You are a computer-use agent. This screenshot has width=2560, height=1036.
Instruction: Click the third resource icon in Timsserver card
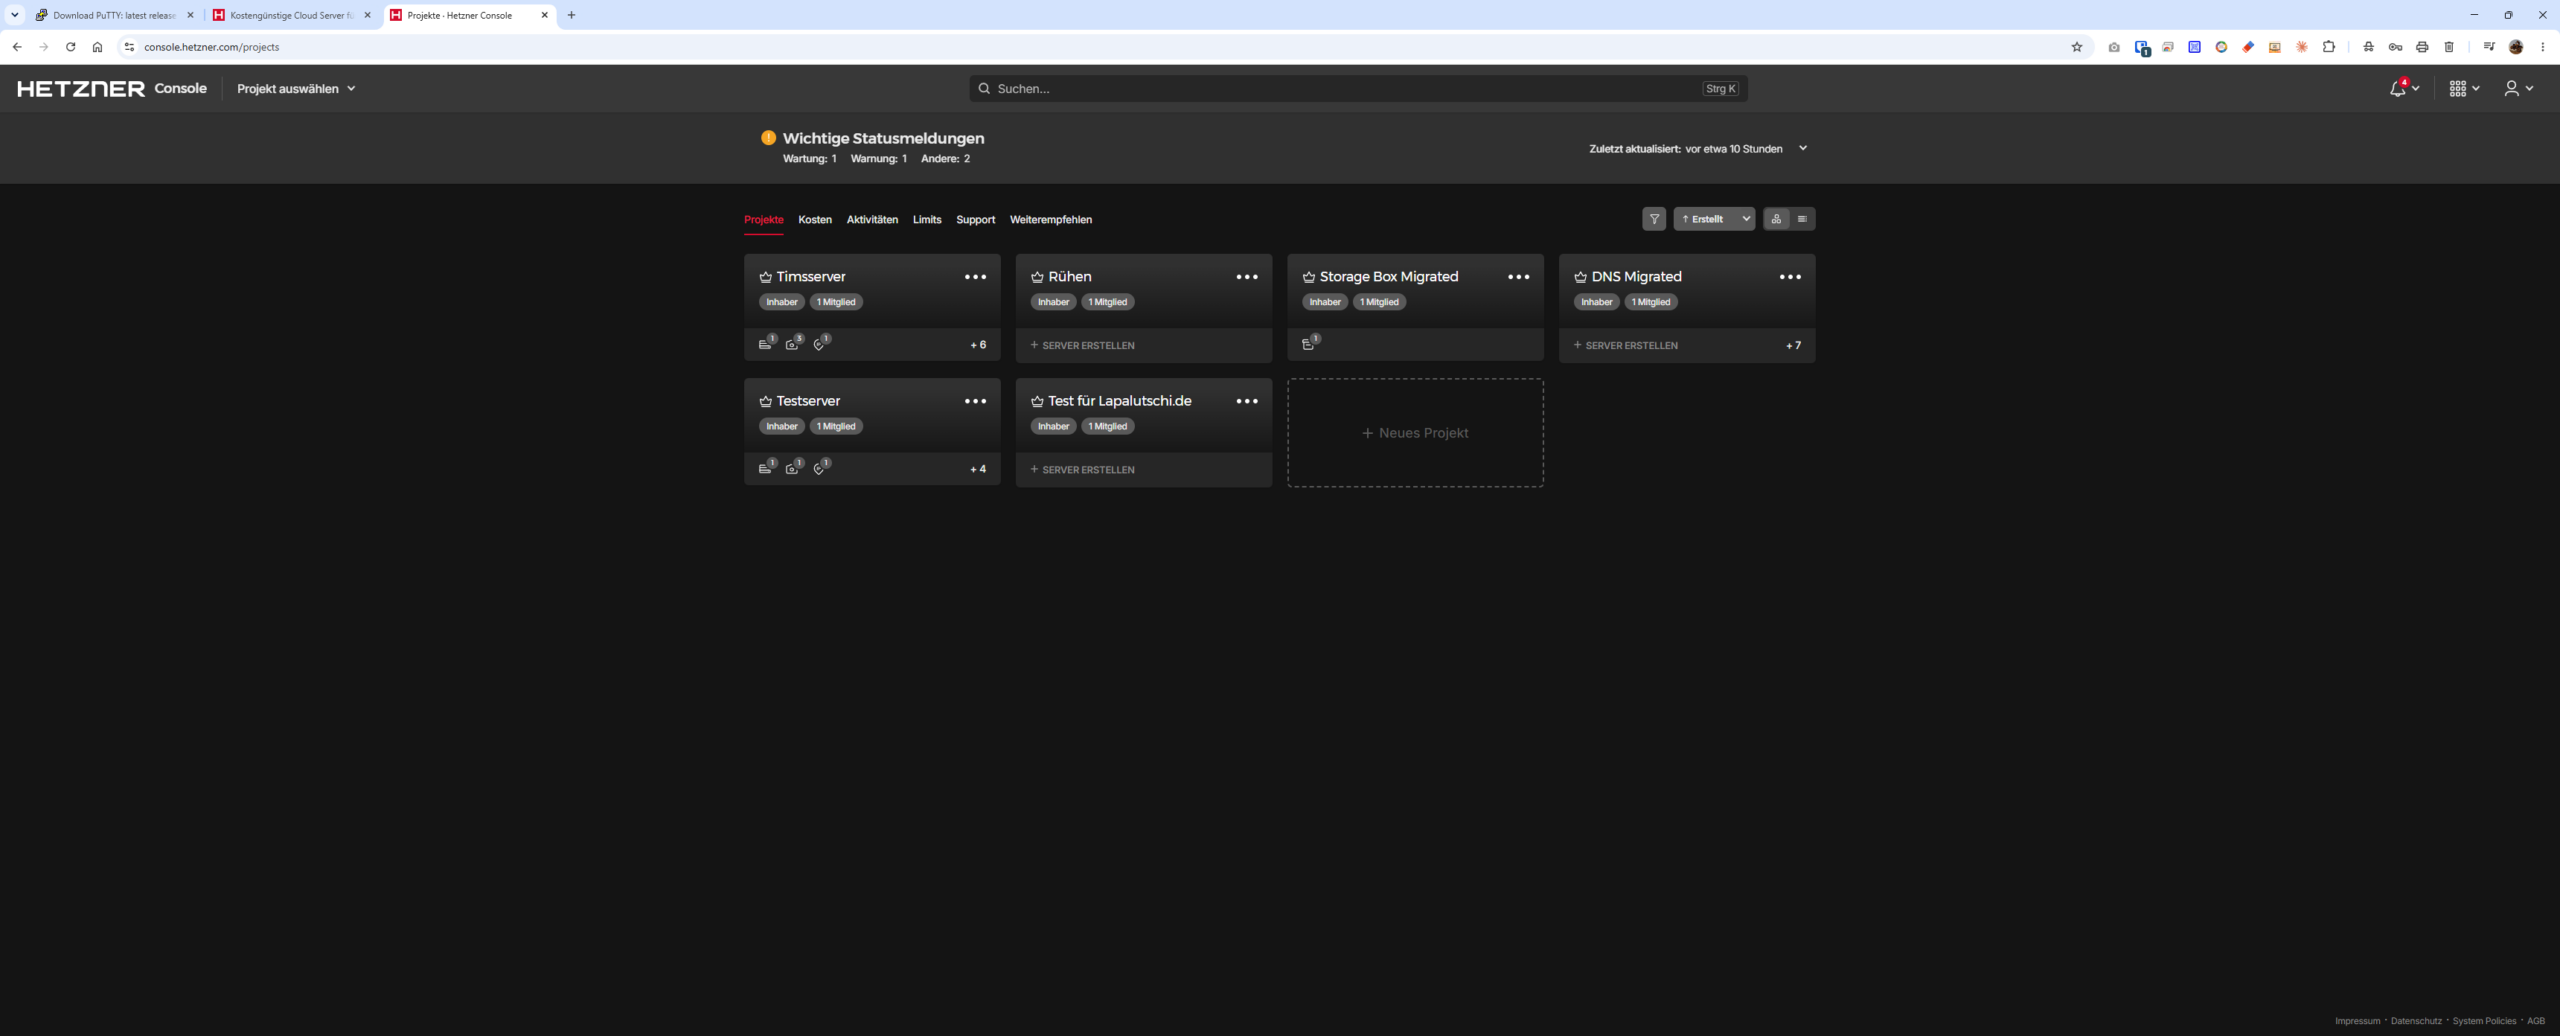click(x=821, y=343)
